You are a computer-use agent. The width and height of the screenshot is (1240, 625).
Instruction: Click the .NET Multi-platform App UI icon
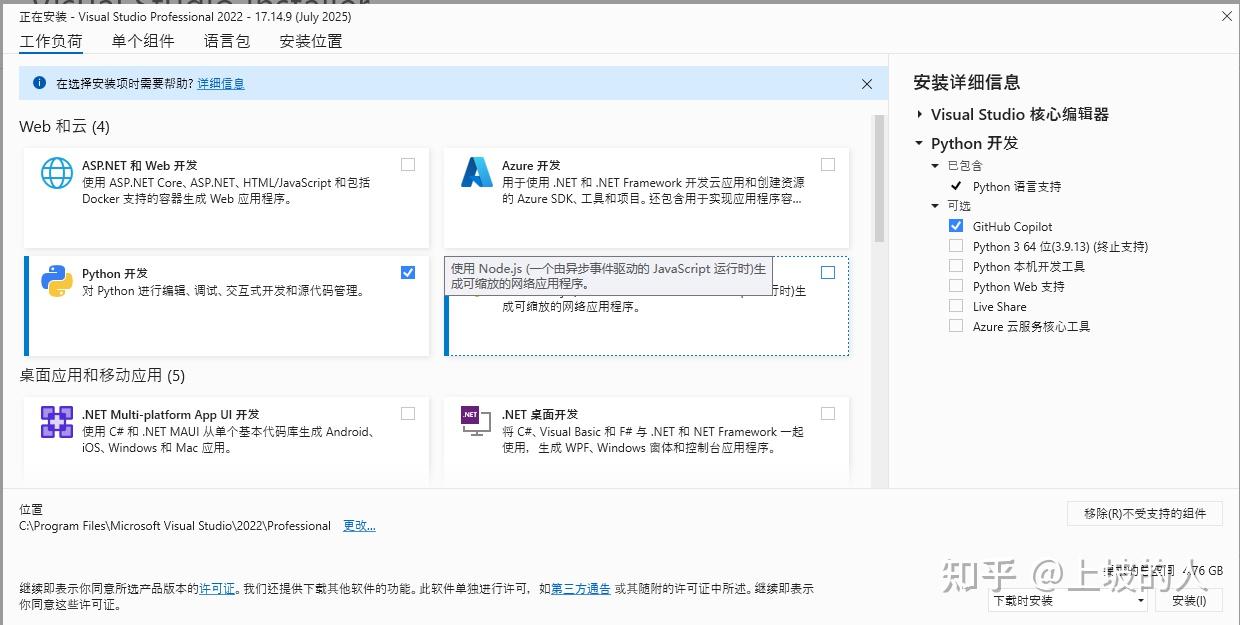57,421
